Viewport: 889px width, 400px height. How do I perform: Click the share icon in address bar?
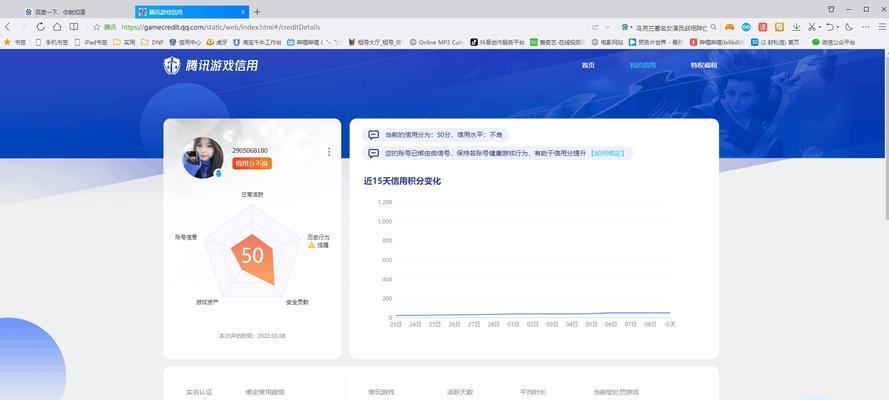point(595,27)
